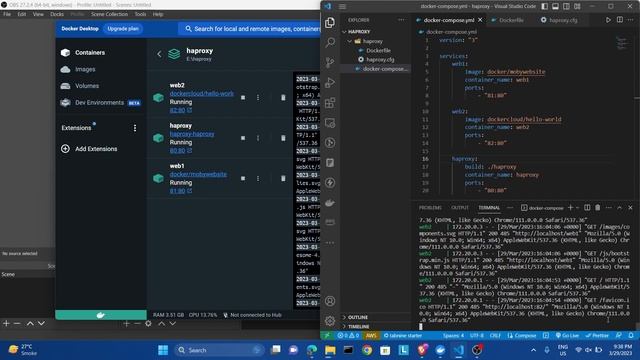Viewport: 640px width, 360px height.
Task: Add a new terminal with plus icon
Action: click(571, 207)
